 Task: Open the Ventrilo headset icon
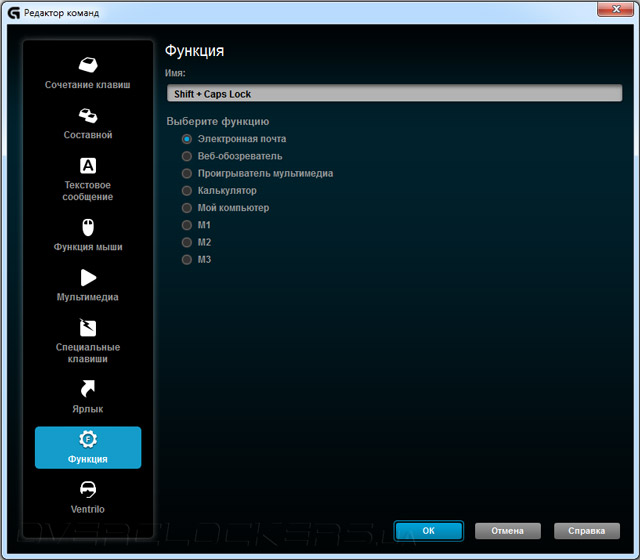pos(88,489)
